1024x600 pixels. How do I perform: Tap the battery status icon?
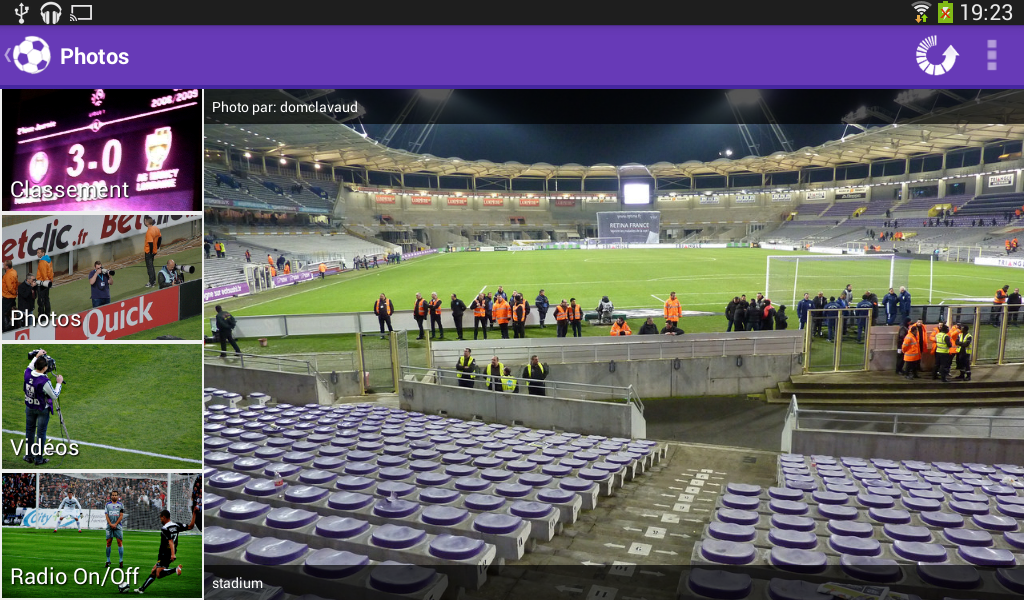(x=945, y=12)
